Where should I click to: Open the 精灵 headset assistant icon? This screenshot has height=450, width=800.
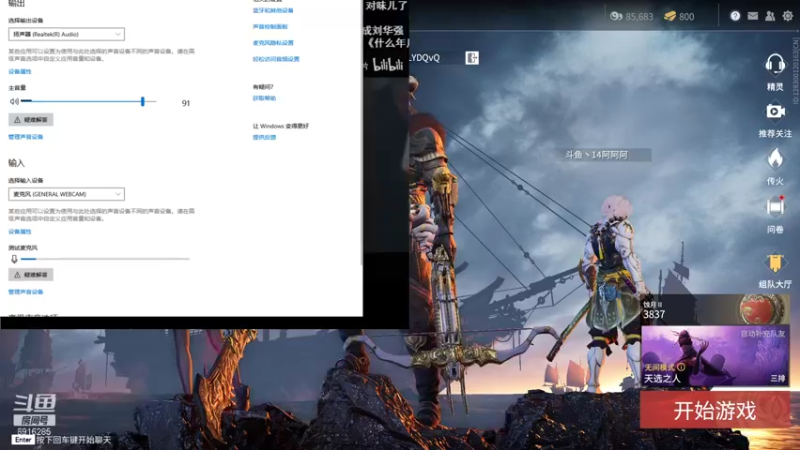coord(774,65)
